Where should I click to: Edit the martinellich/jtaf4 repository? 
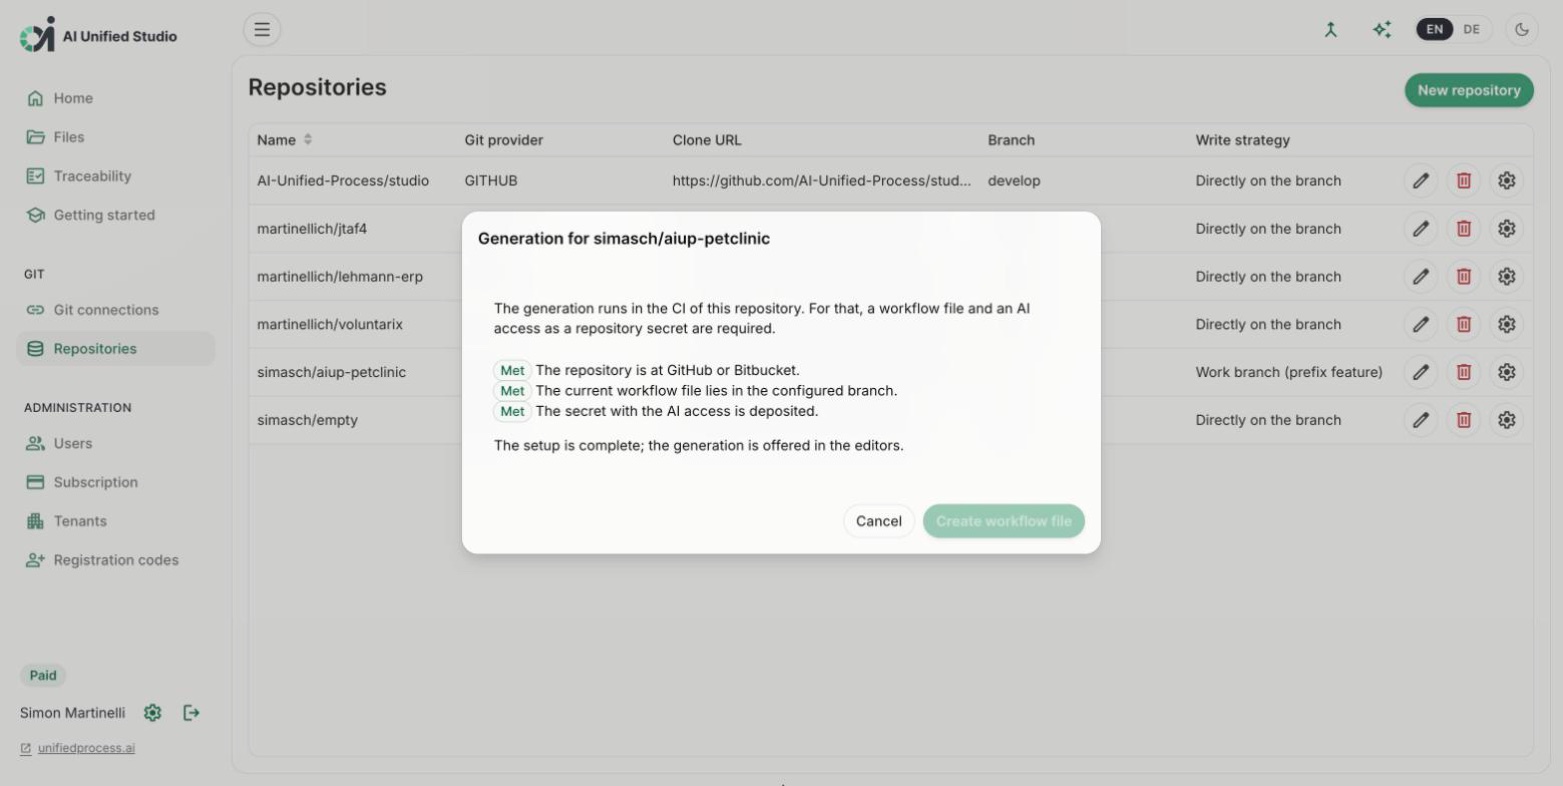tap(1420, 229)
